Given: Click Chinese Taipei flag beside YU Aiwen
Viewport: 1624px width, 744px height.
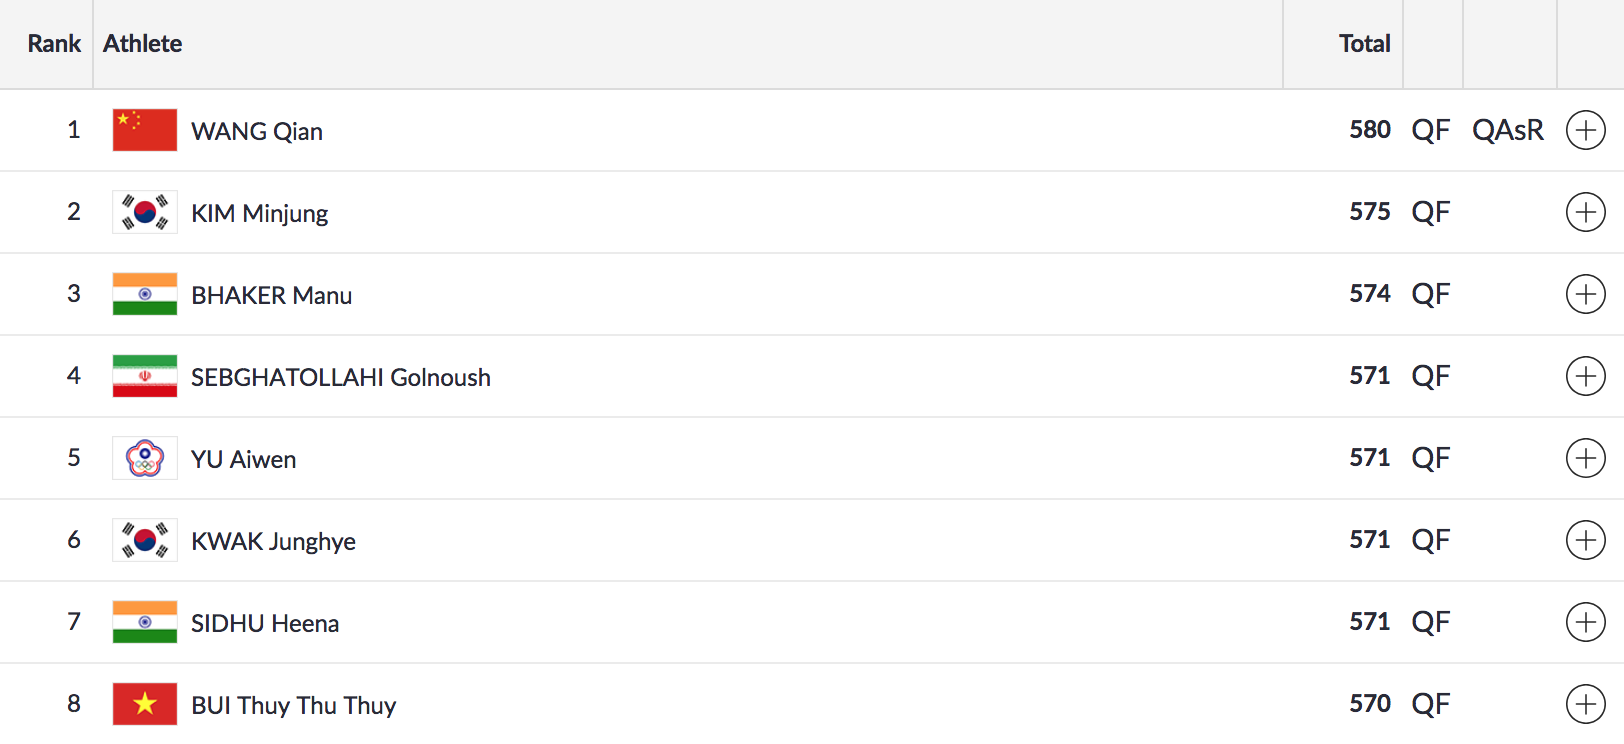Looking at the screenshot, I should (x=145, y=458).
